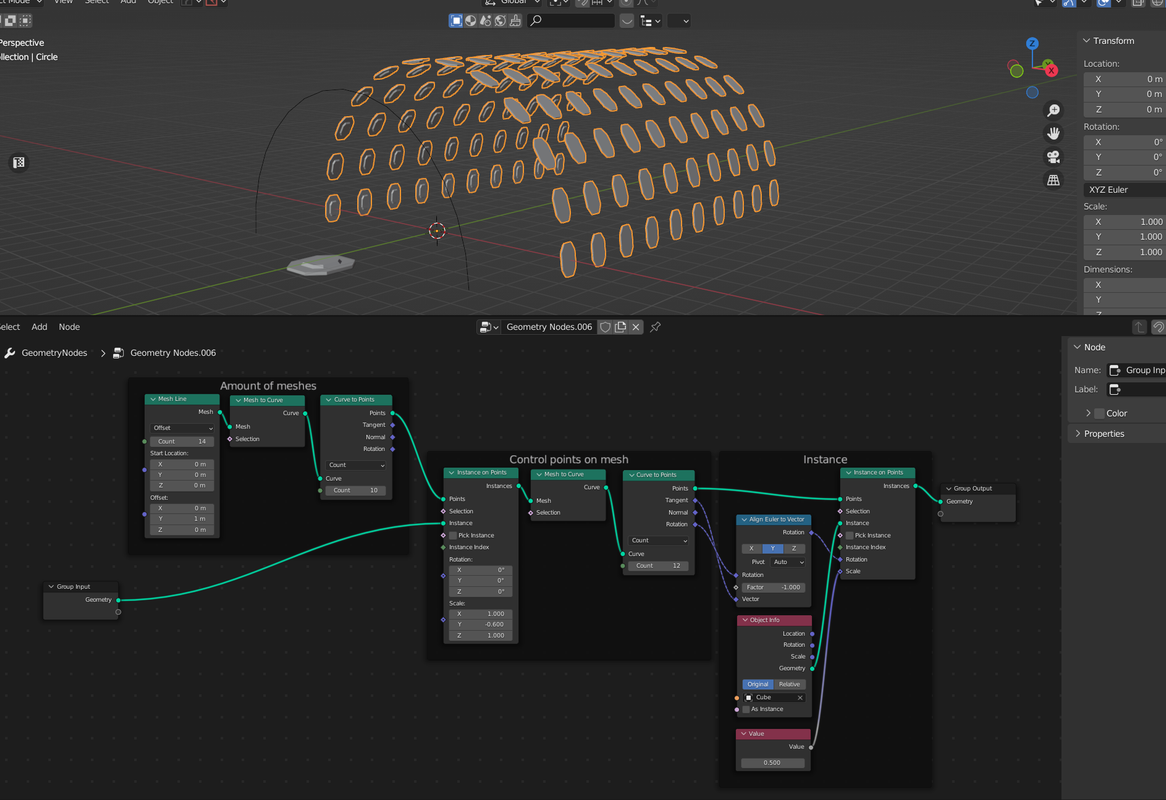Open the node tree browse dropdown icon
This screenshot has height=800, width=1166.
tap(489, 327)
